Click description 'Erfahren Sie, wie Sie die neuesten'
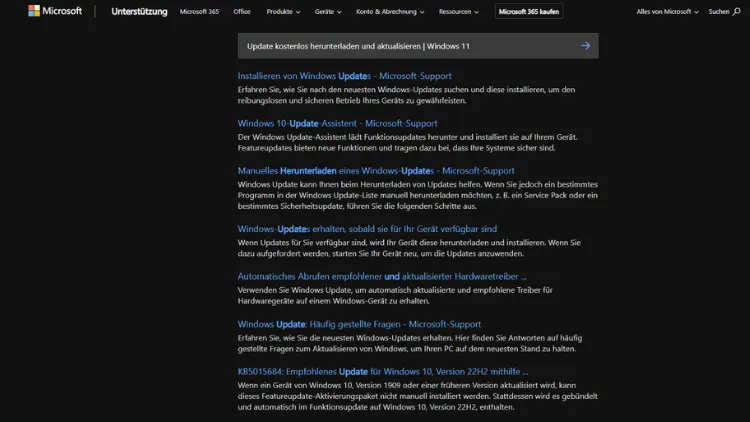Viewport: 750px width, 422px height. [x=410, y=343]
